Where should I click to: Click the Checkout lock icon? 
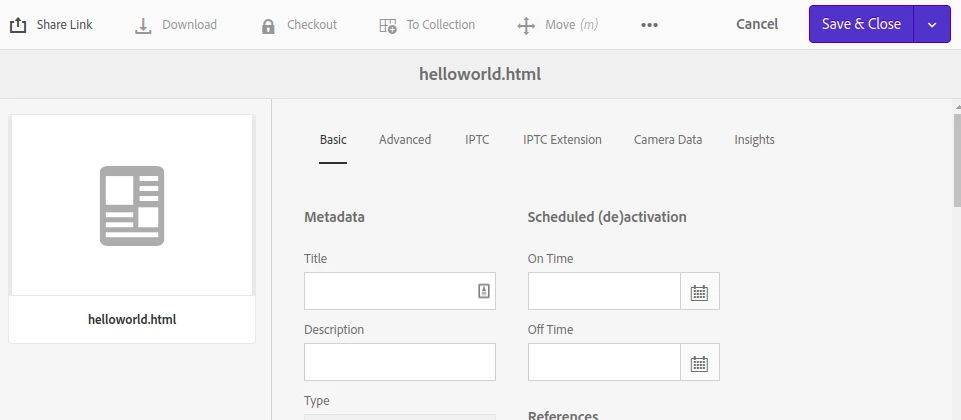pos(268,25)
